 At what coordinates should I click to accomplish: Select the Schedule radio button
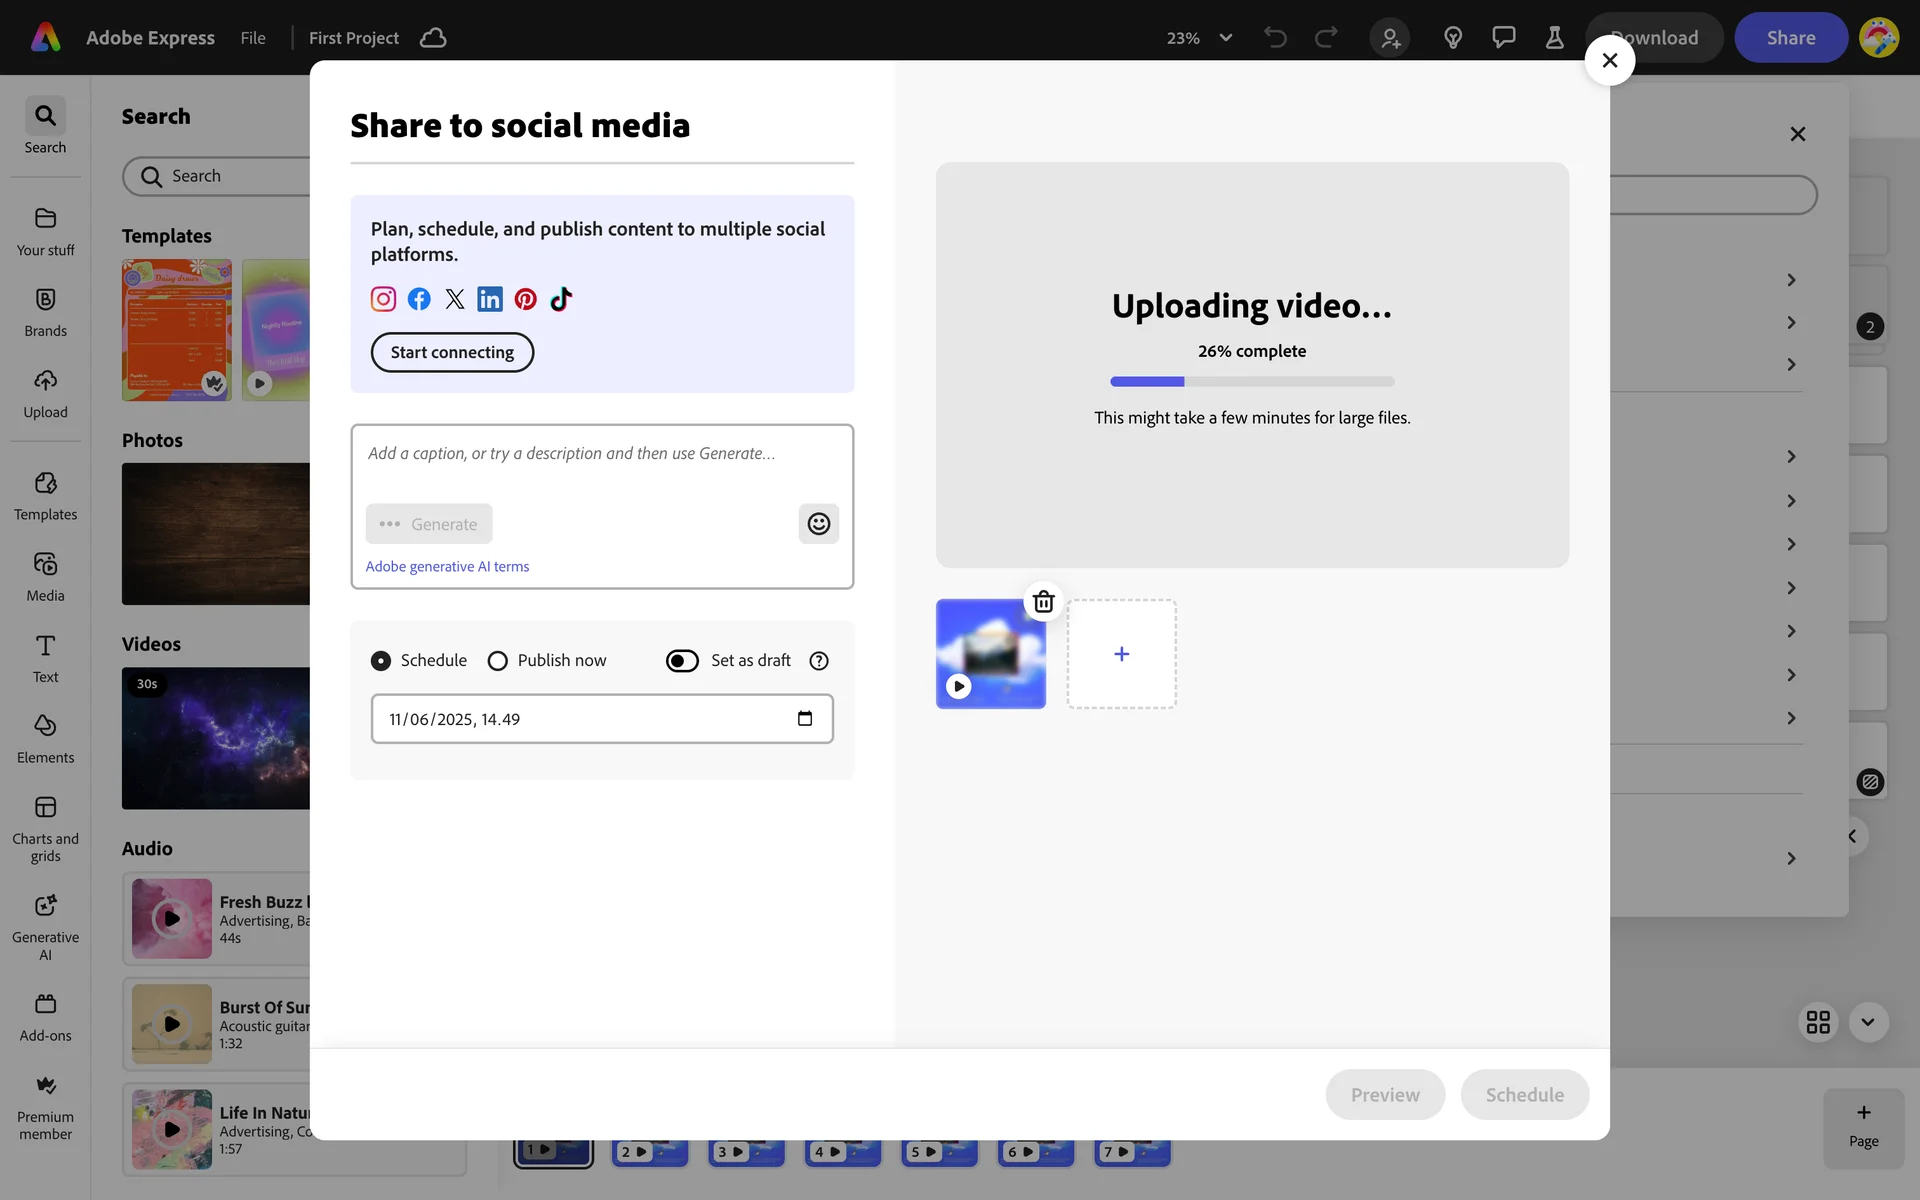381,661
